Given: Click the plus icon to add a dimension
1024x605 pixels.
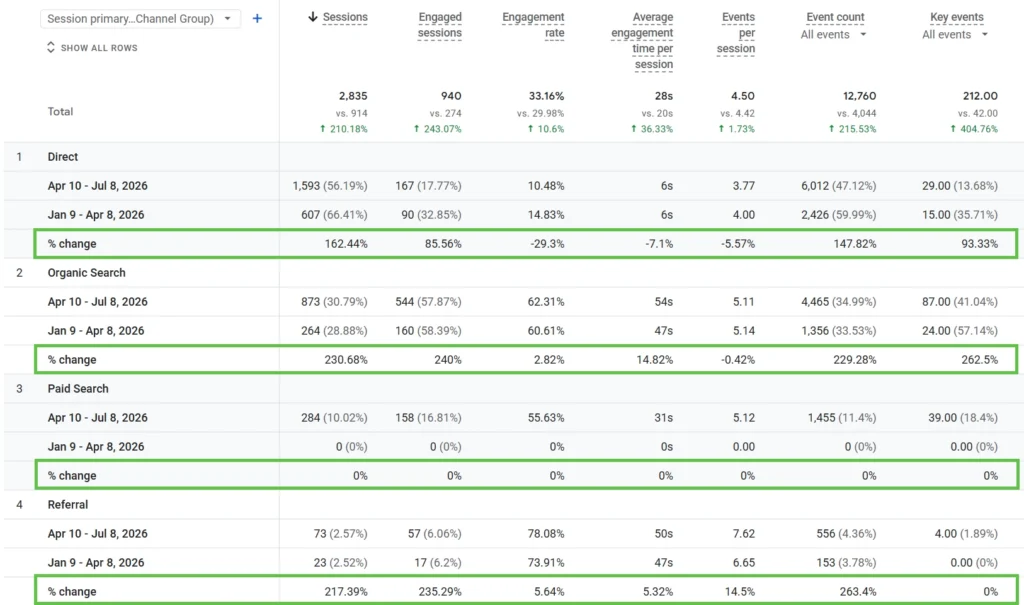Looking at the screenshot, I should 257,18.
